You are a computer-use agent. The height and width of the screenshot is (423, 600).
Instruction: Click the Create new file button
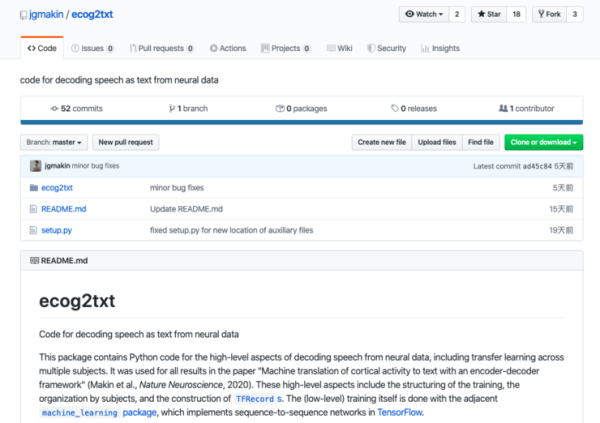pyautogui.click(x=380, y=143)
